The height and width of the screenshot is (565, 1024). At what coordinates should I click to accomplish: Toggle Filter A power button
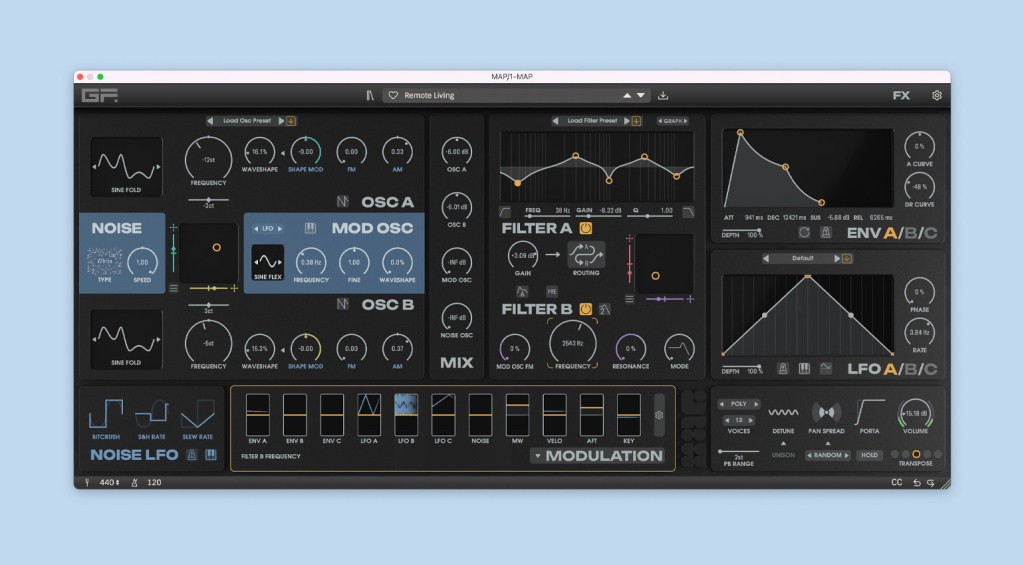(585, 228)
